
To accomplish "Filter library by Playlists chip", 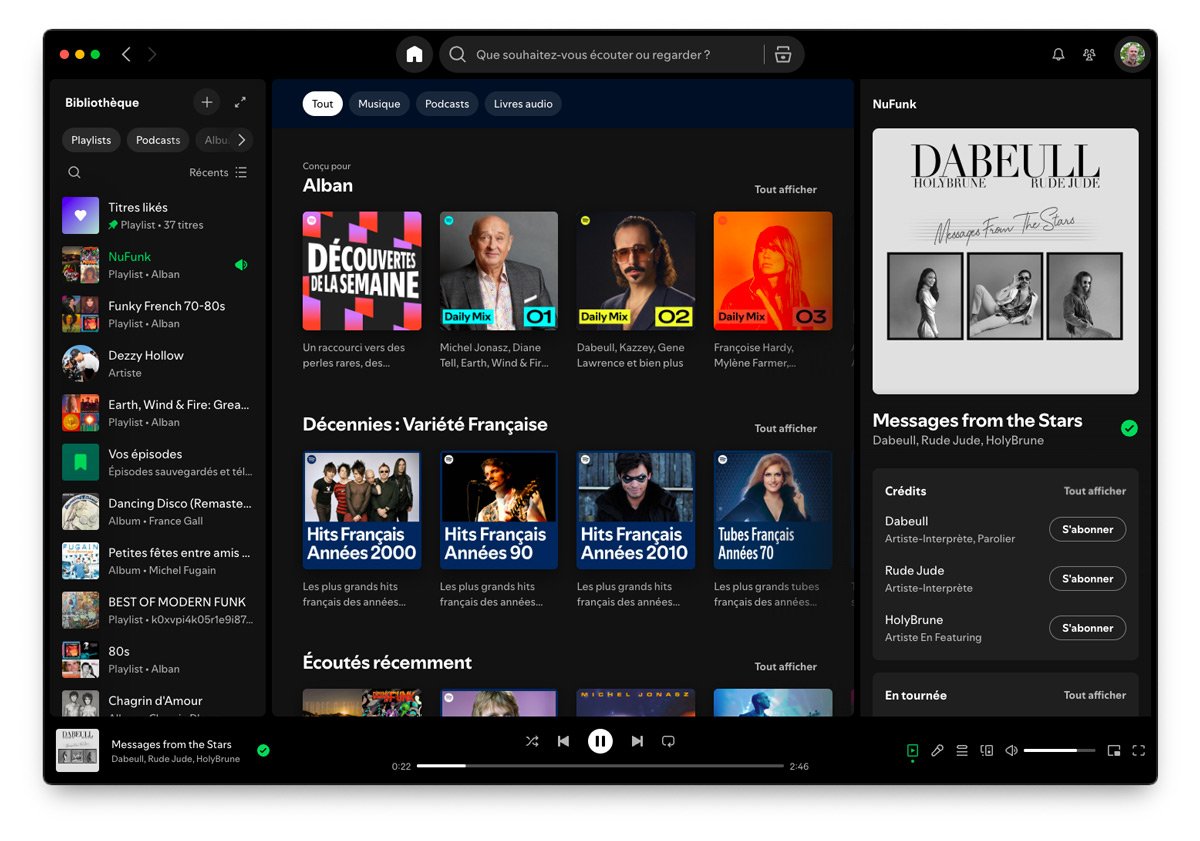I will (x=91, y=140).
